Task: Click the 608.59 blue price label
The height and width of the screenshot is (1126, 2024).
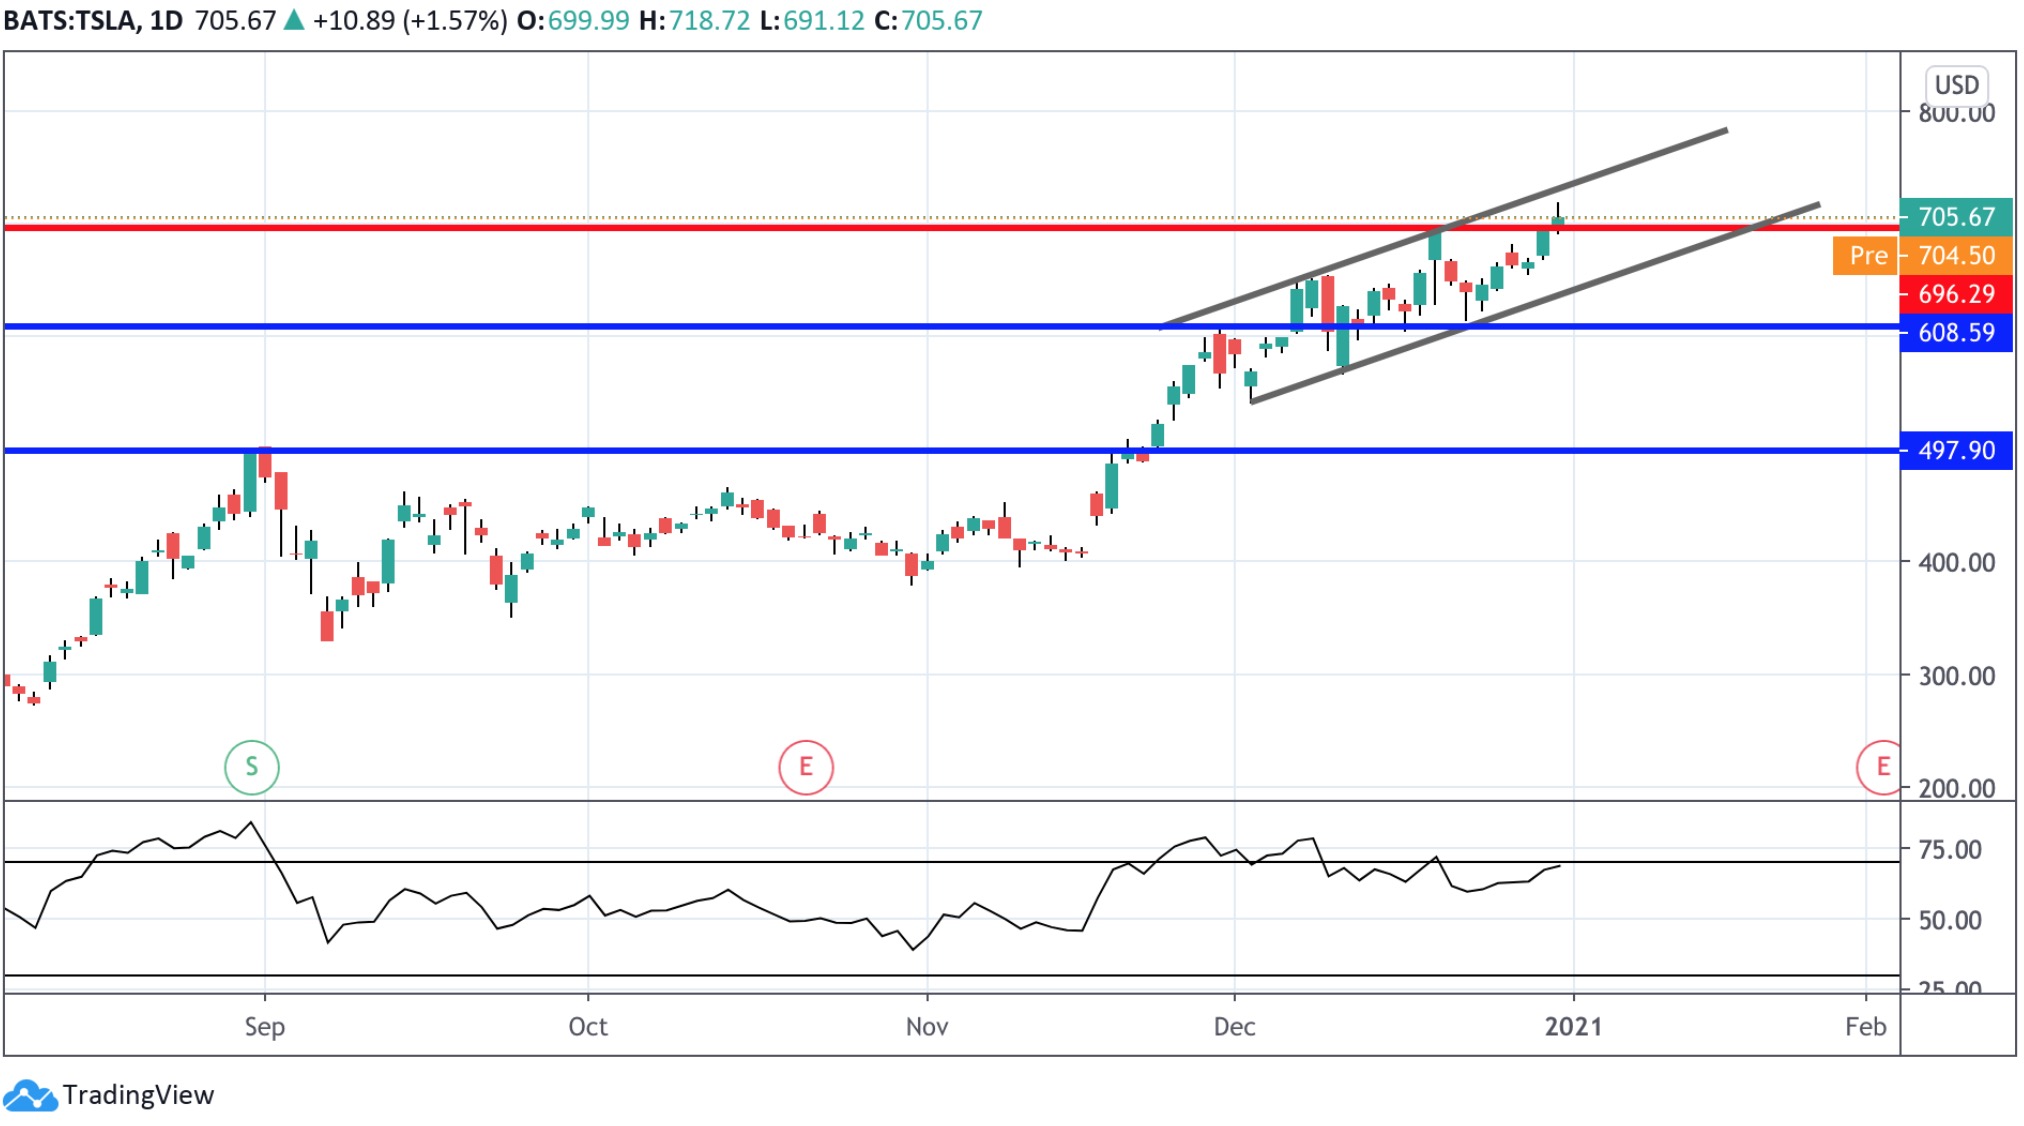Action: pyautogui.click(x=1955, y=332)
